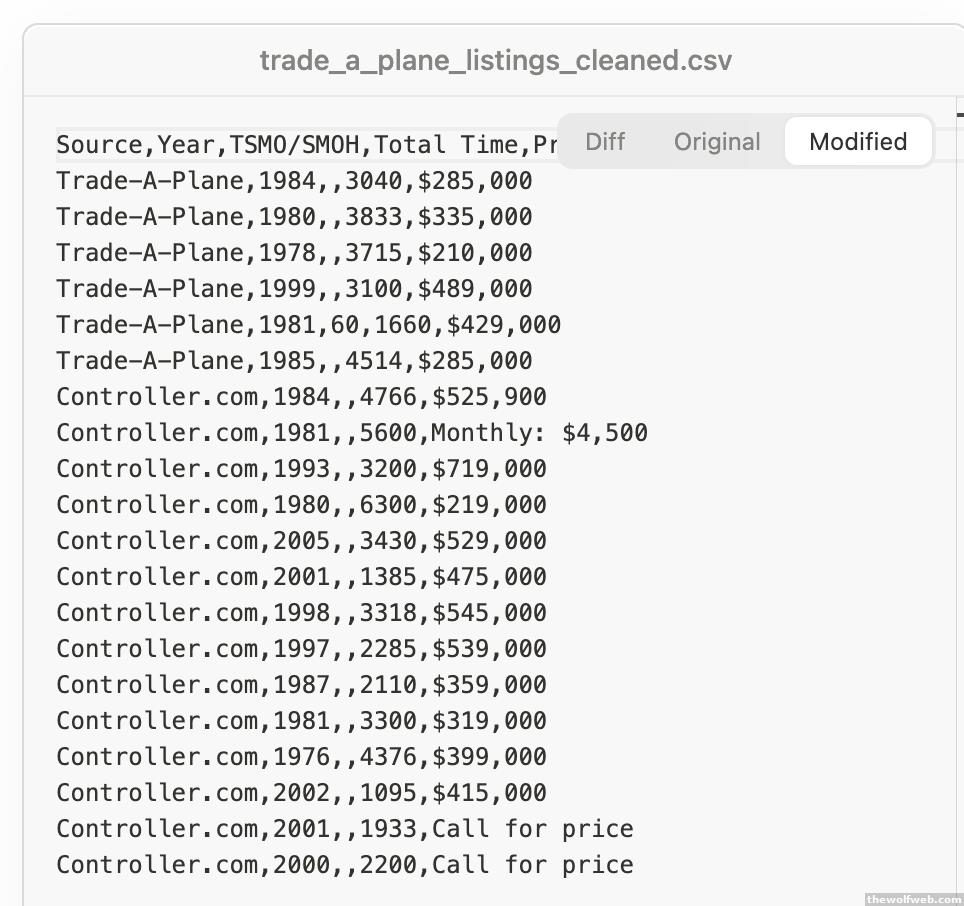The width and height of the screenshot is (964, 906).
Task: Switch to the Diff view tab
Action: point(604,142)
